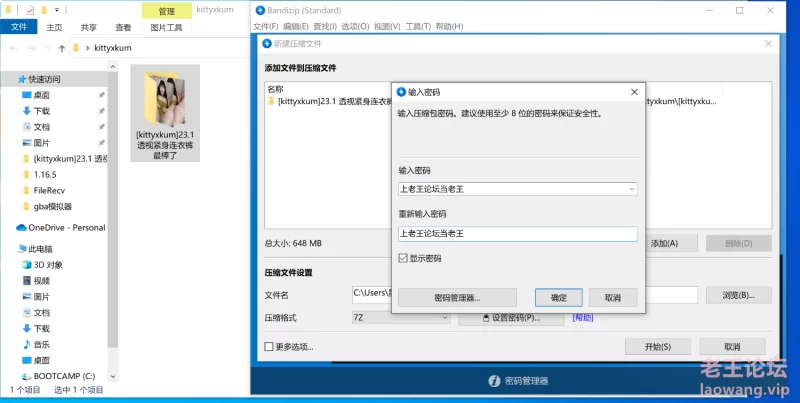Click Explorer up-directory arrow
Image resolution: width=800 pixels, height=403 pixels.
coord(62,48)
